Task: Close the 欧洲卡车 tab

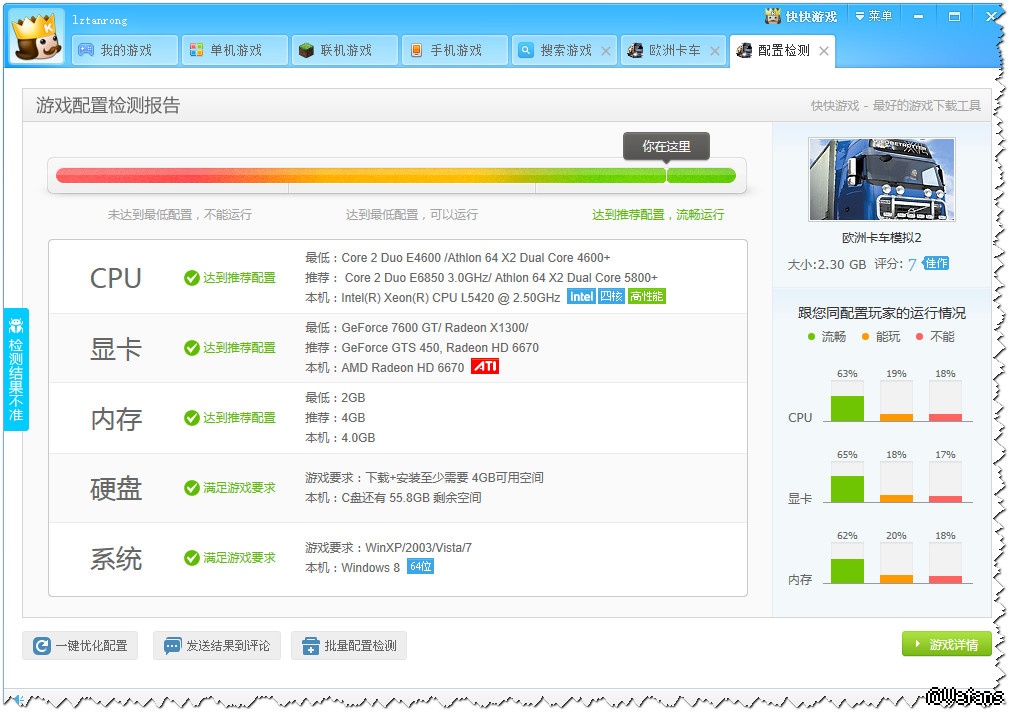Action: [715, 51]
